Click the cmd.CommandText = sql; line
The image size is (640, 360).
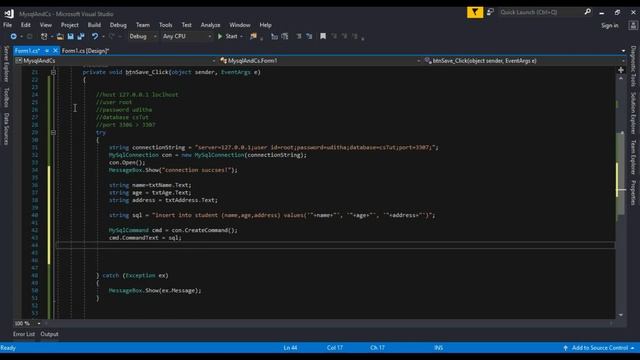point(145,238)
